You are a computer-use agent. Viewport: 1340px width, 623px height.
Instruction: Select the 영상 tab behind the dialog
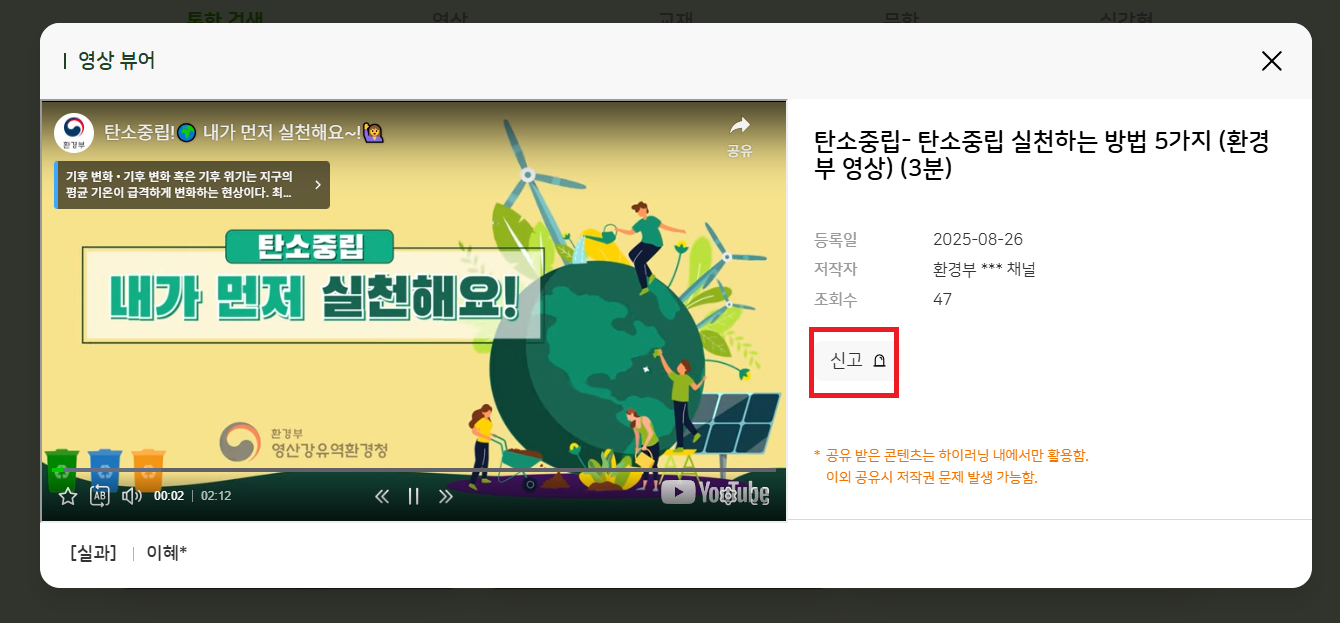click(x=450, y=17)
